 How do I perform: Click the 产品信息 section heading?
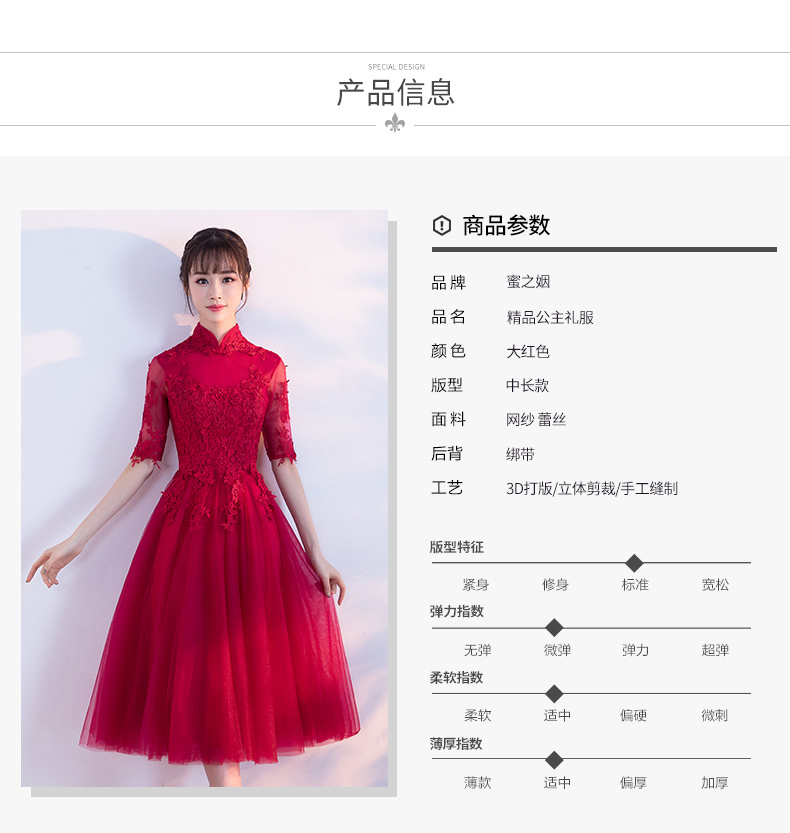click(x=396, y=92)
